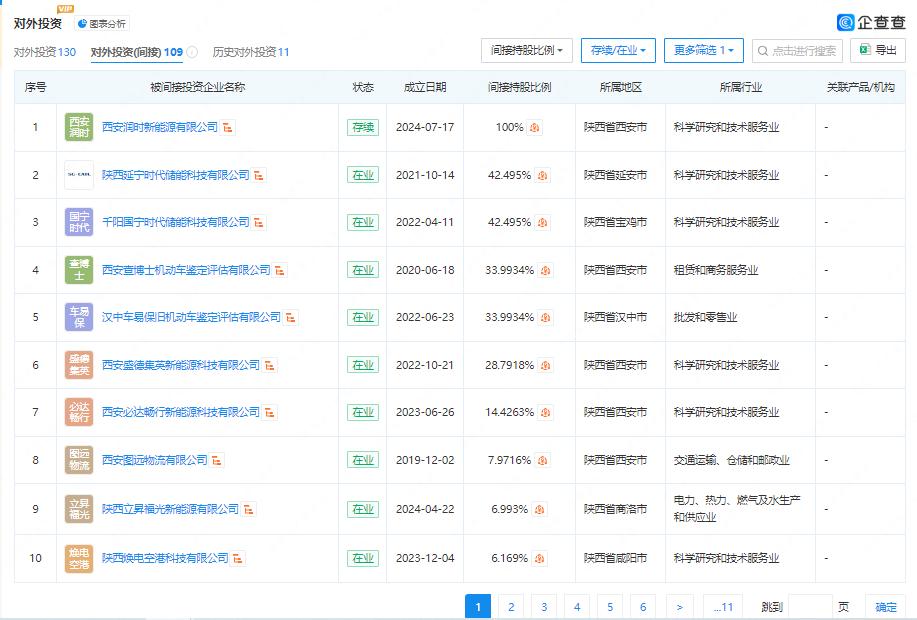Confirm page jump with 确定
917x620 pixels.
(x=885, y=607)
